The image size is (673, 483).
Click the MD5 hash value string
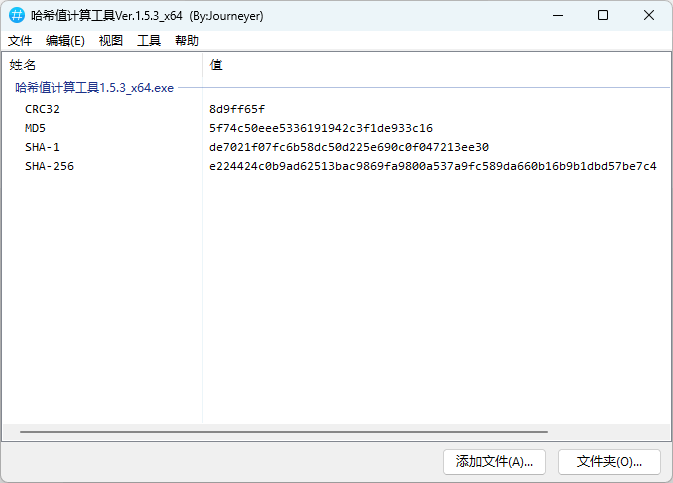[x=321, y=128]
